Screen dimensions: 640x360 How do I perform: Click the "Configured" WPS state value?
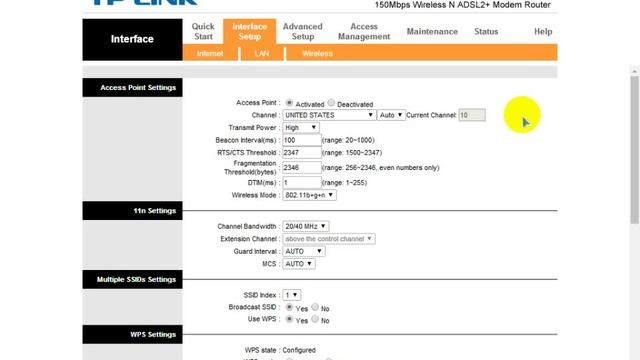(x=299, y=350)
